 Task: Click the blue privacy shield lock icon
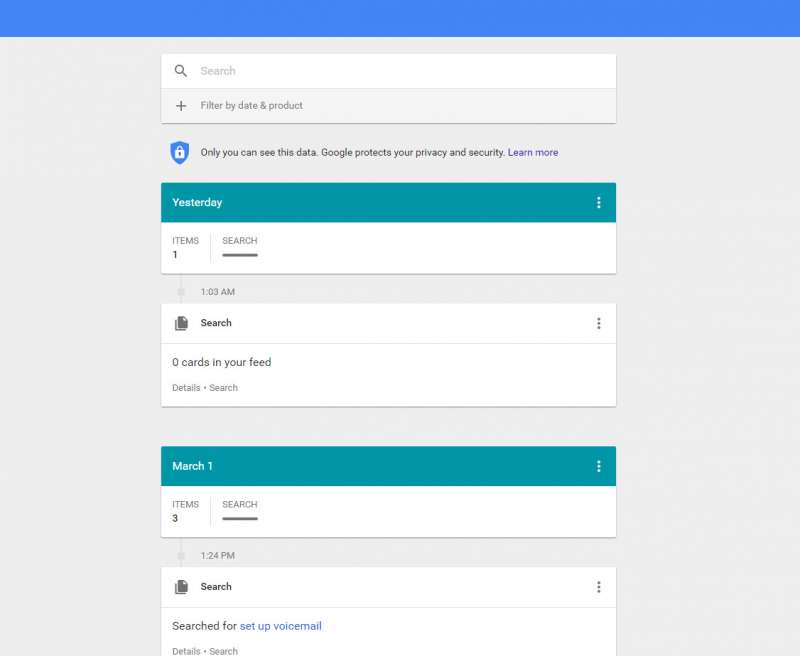pyautogui.click(x=180, y=153)
